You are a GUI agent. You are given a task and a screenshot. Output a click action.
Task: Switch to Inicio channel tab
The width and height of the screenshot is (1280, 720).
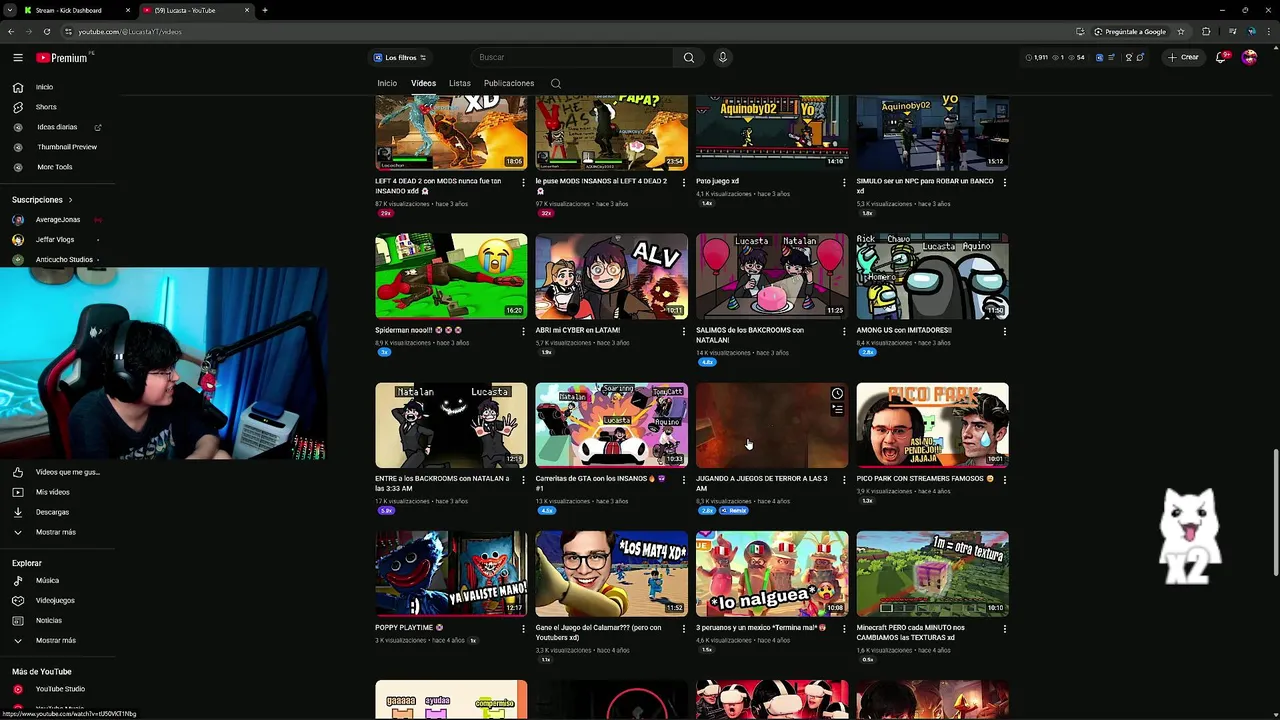pyautogui.click(x=387, y=83)
